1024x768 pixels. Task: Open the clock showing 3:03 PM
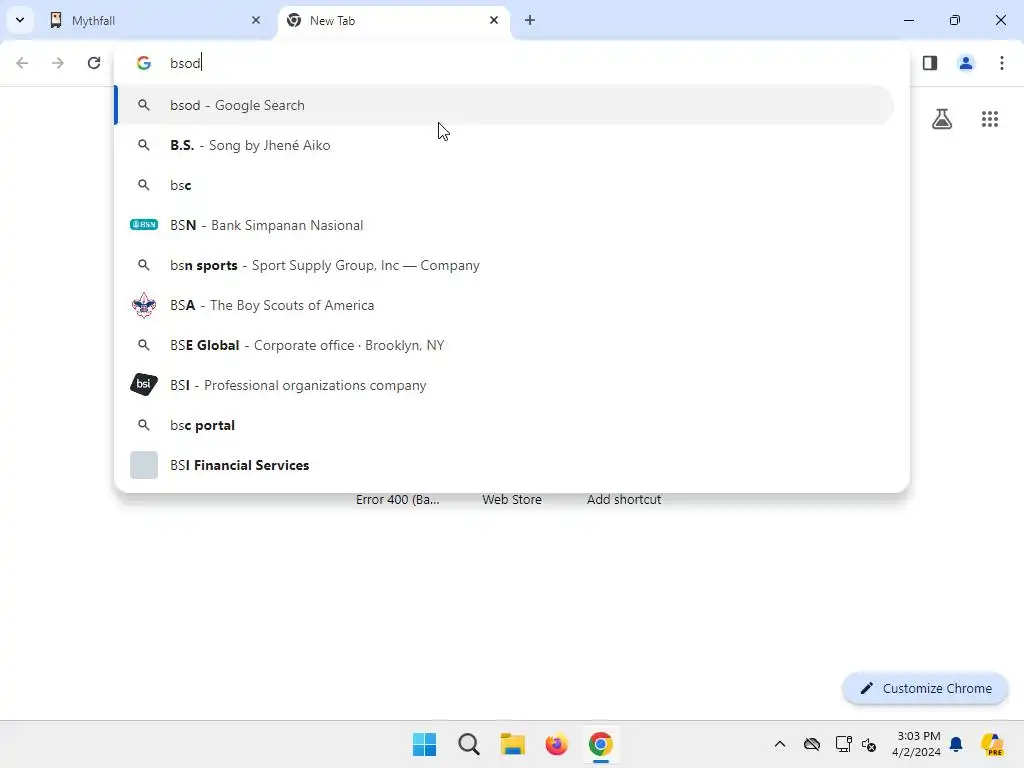[917, 744]
